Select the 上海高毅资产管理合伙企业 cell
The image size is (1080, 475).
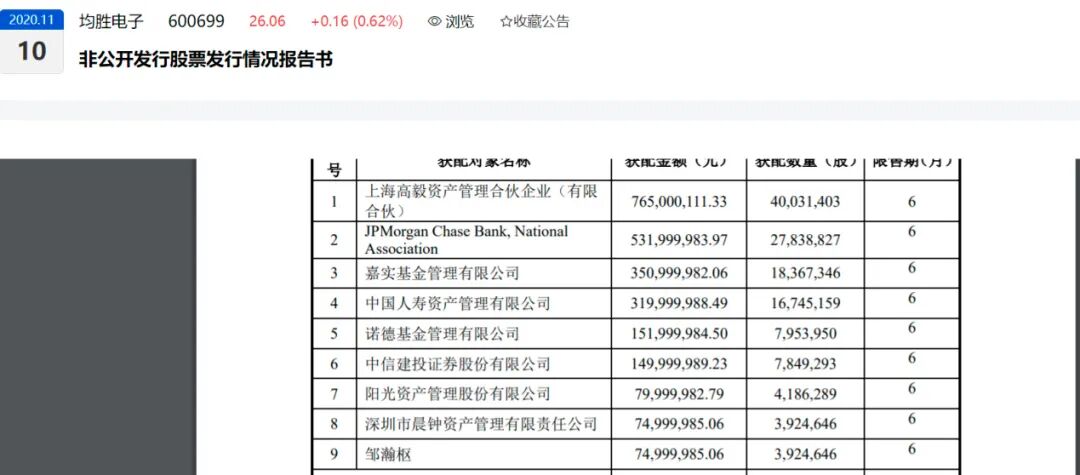tap(484, 201)
